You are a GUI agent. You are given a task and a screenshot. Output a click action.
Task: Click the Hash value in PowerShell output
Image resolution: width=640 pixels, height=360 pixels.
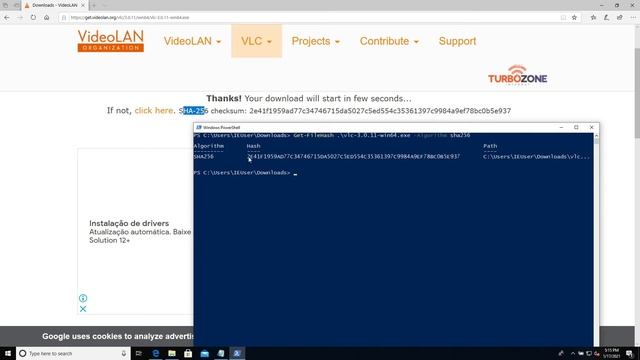(x=353, y=156)
